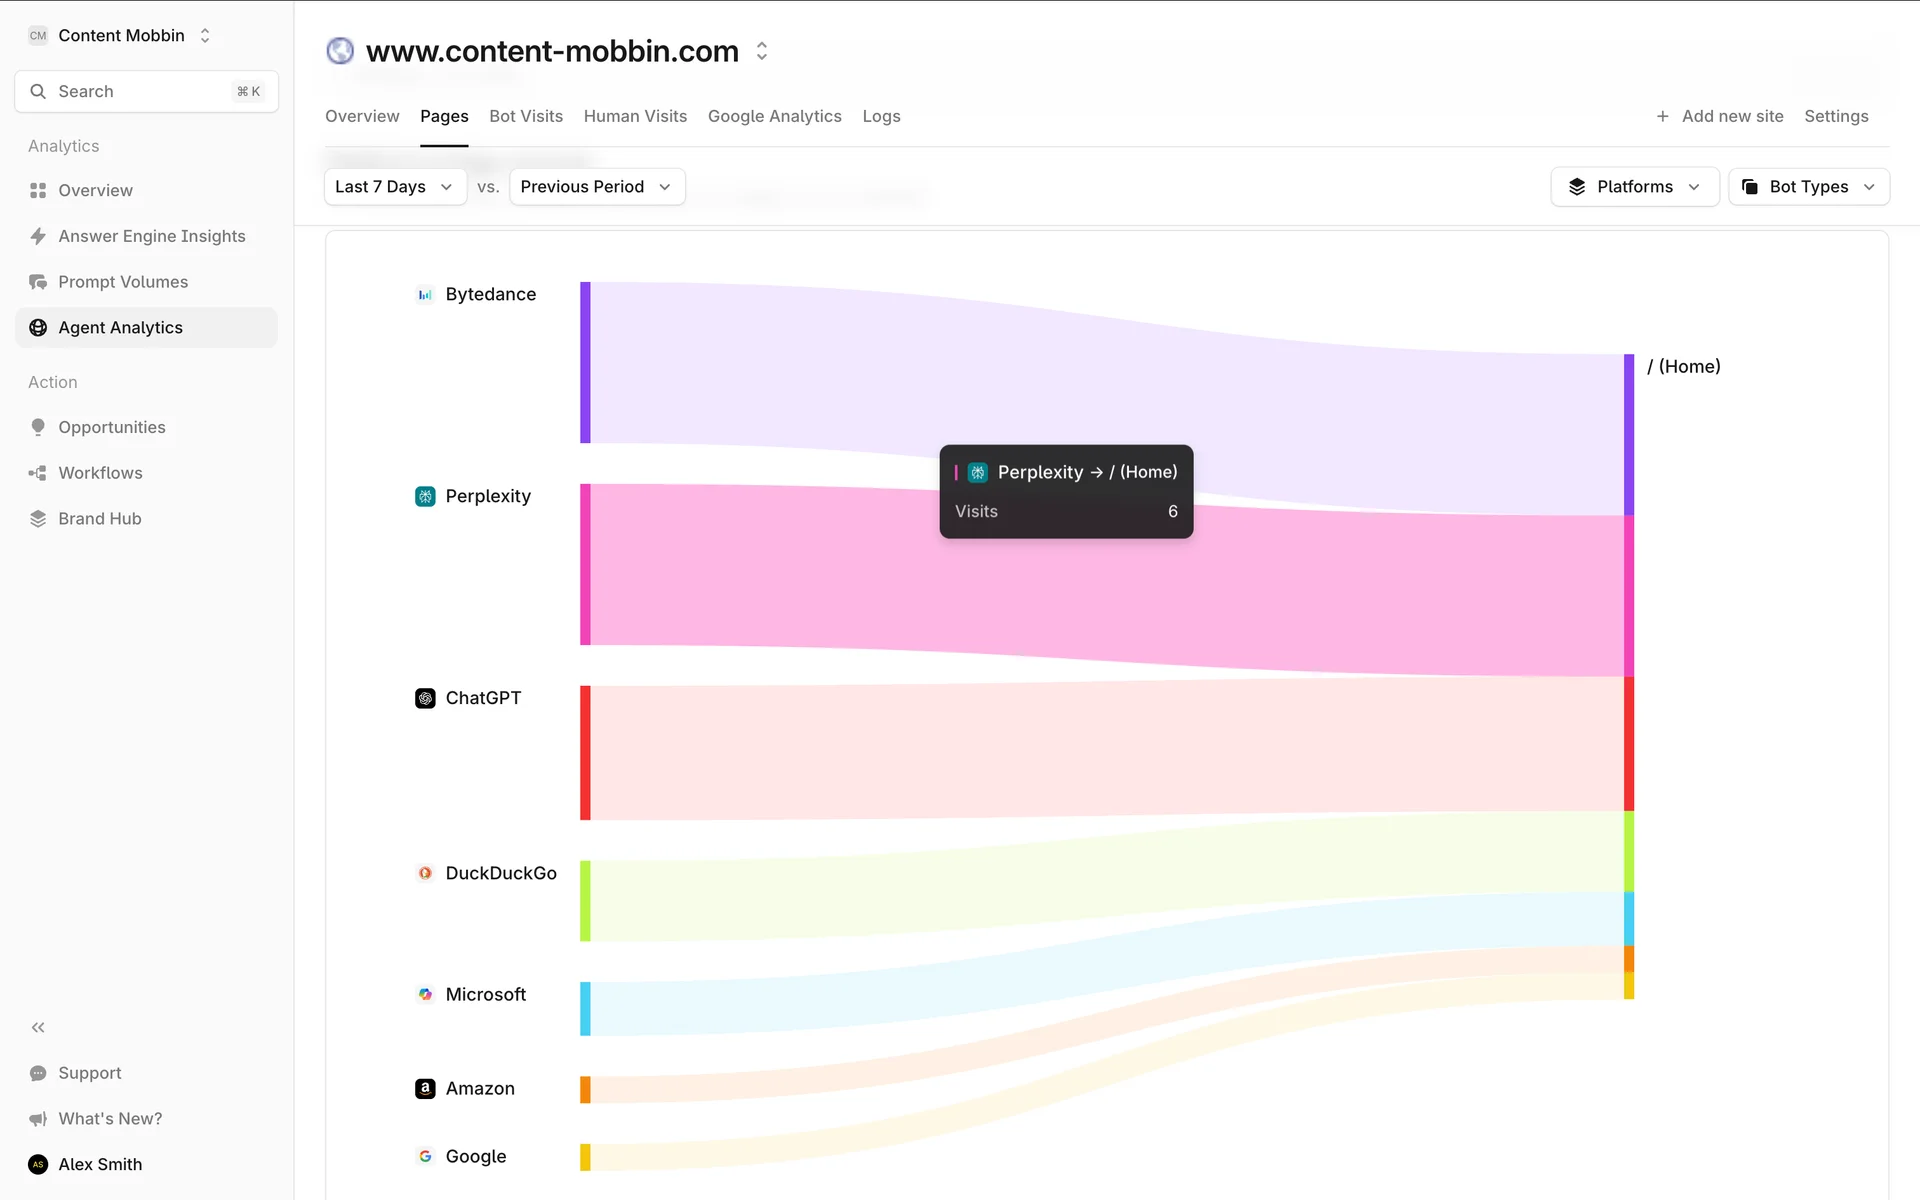Viewport: 1920px width, 1200px height.
Task: Open the Last 7 Days dropdown
Action: pyautogui.click(x=395, y=187)
